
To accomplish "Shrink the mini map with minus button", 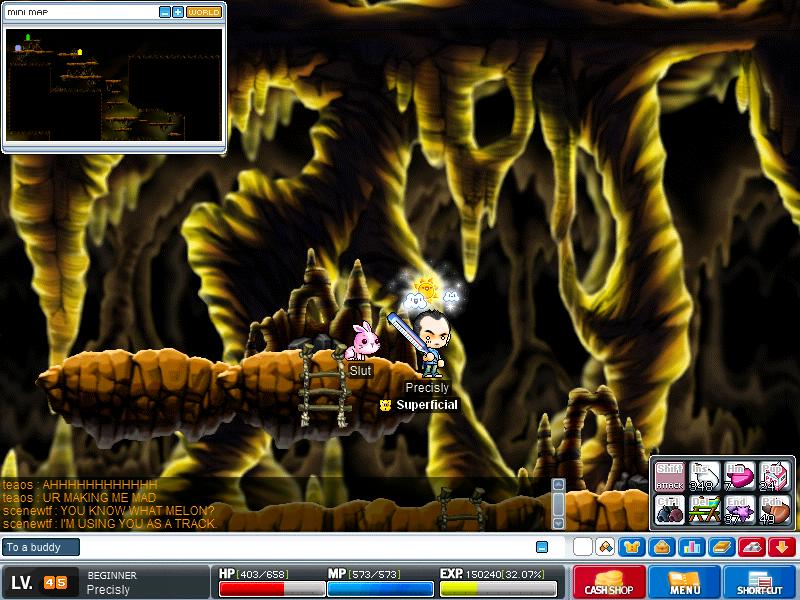I will (x=164, y=12).
